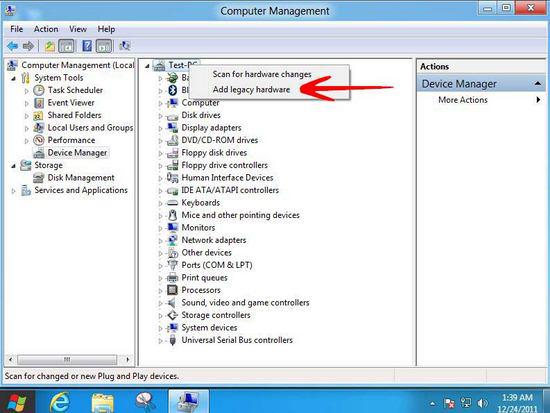550x413 pixels.
Task: Click the Forward arrow toolbar icon
Action: pyautogui.click(x=28, y=46)
